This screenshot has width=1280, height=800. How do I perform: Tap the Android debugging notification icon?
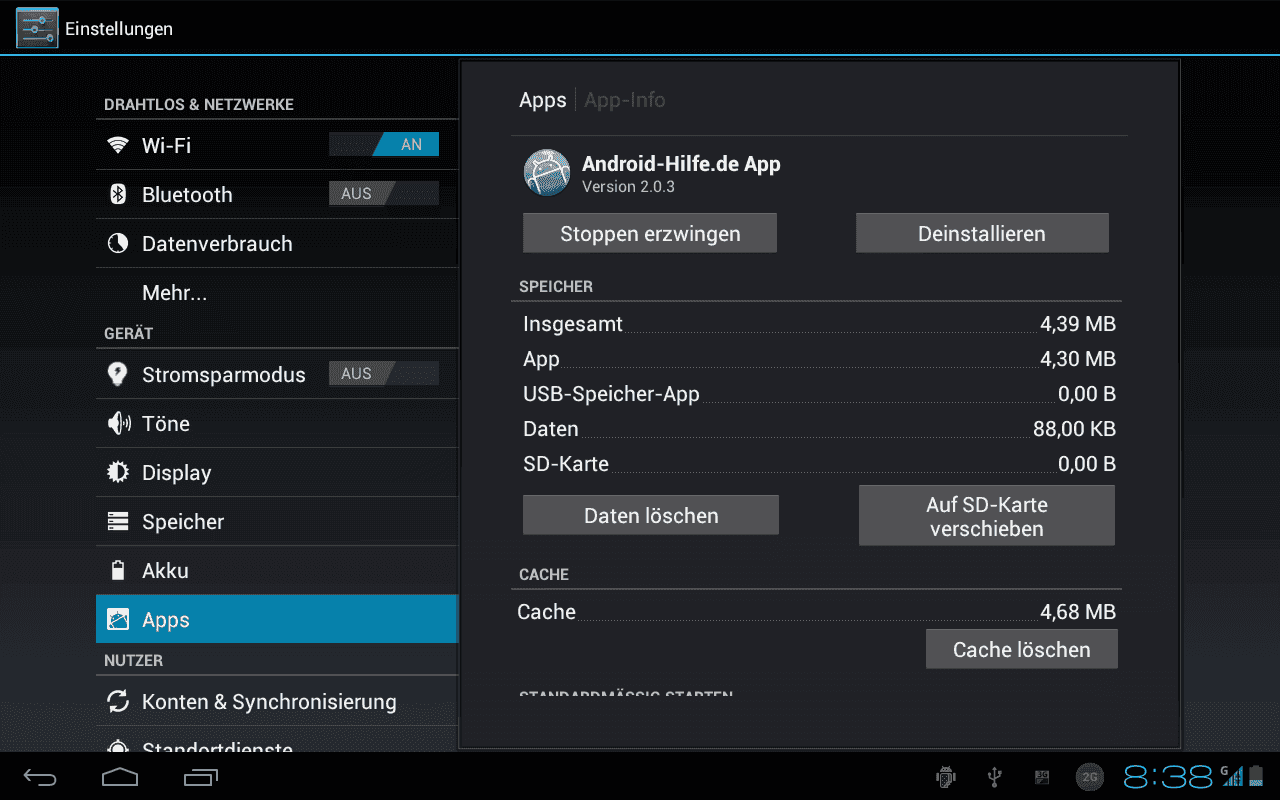click(x=945, y=776)
